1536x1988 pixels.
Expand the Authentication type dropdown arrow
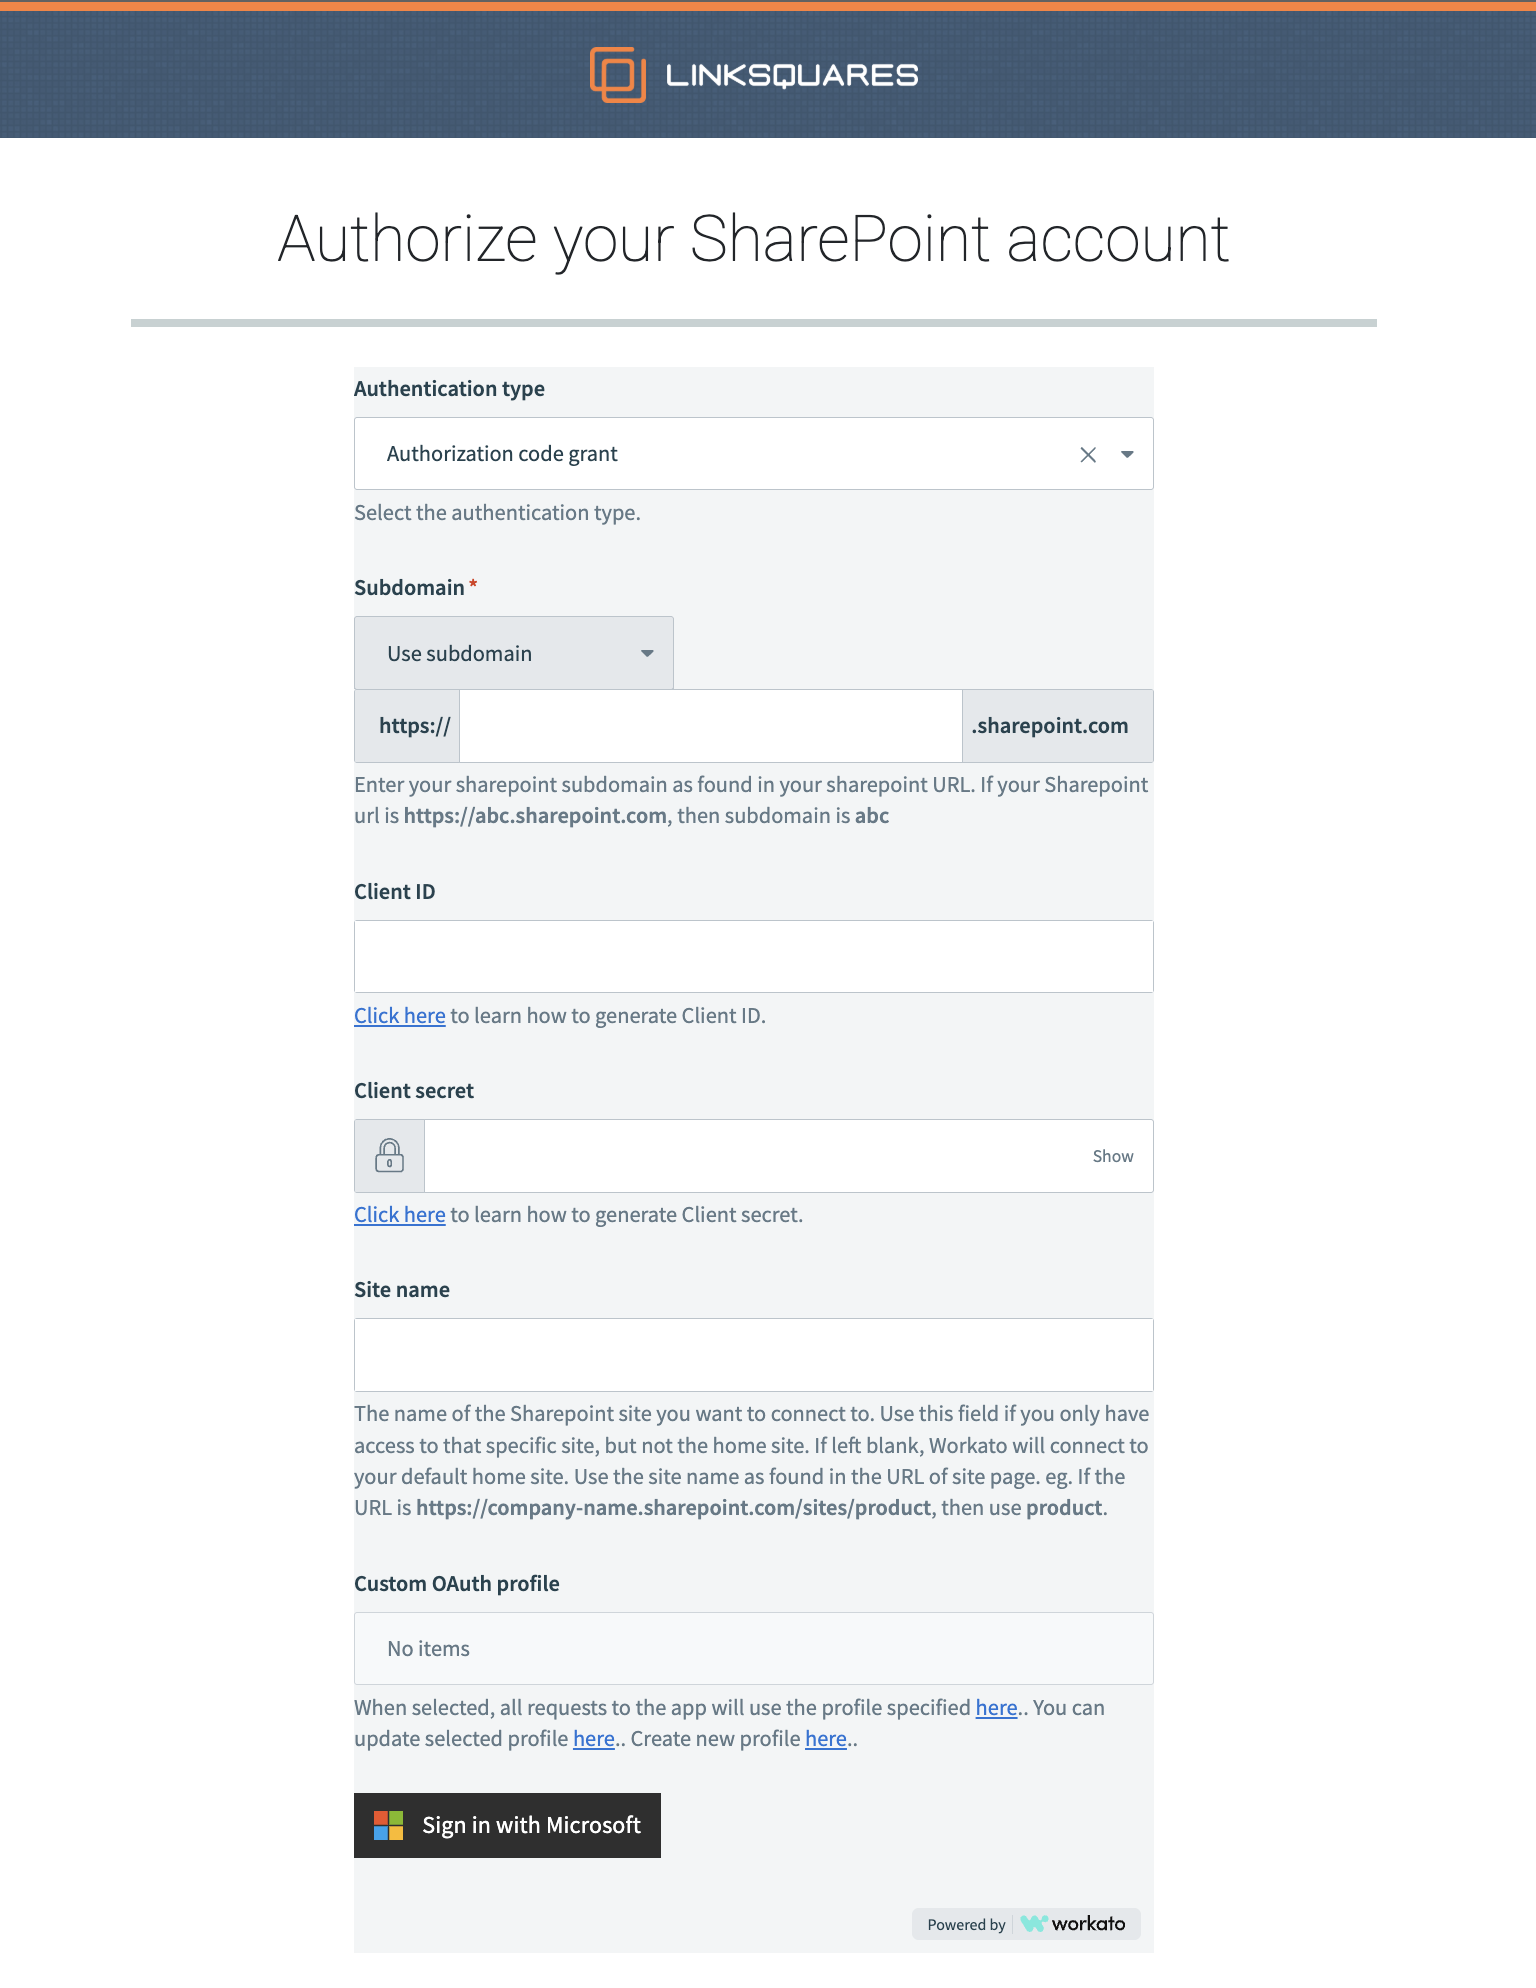click(x=1127, y=455)
